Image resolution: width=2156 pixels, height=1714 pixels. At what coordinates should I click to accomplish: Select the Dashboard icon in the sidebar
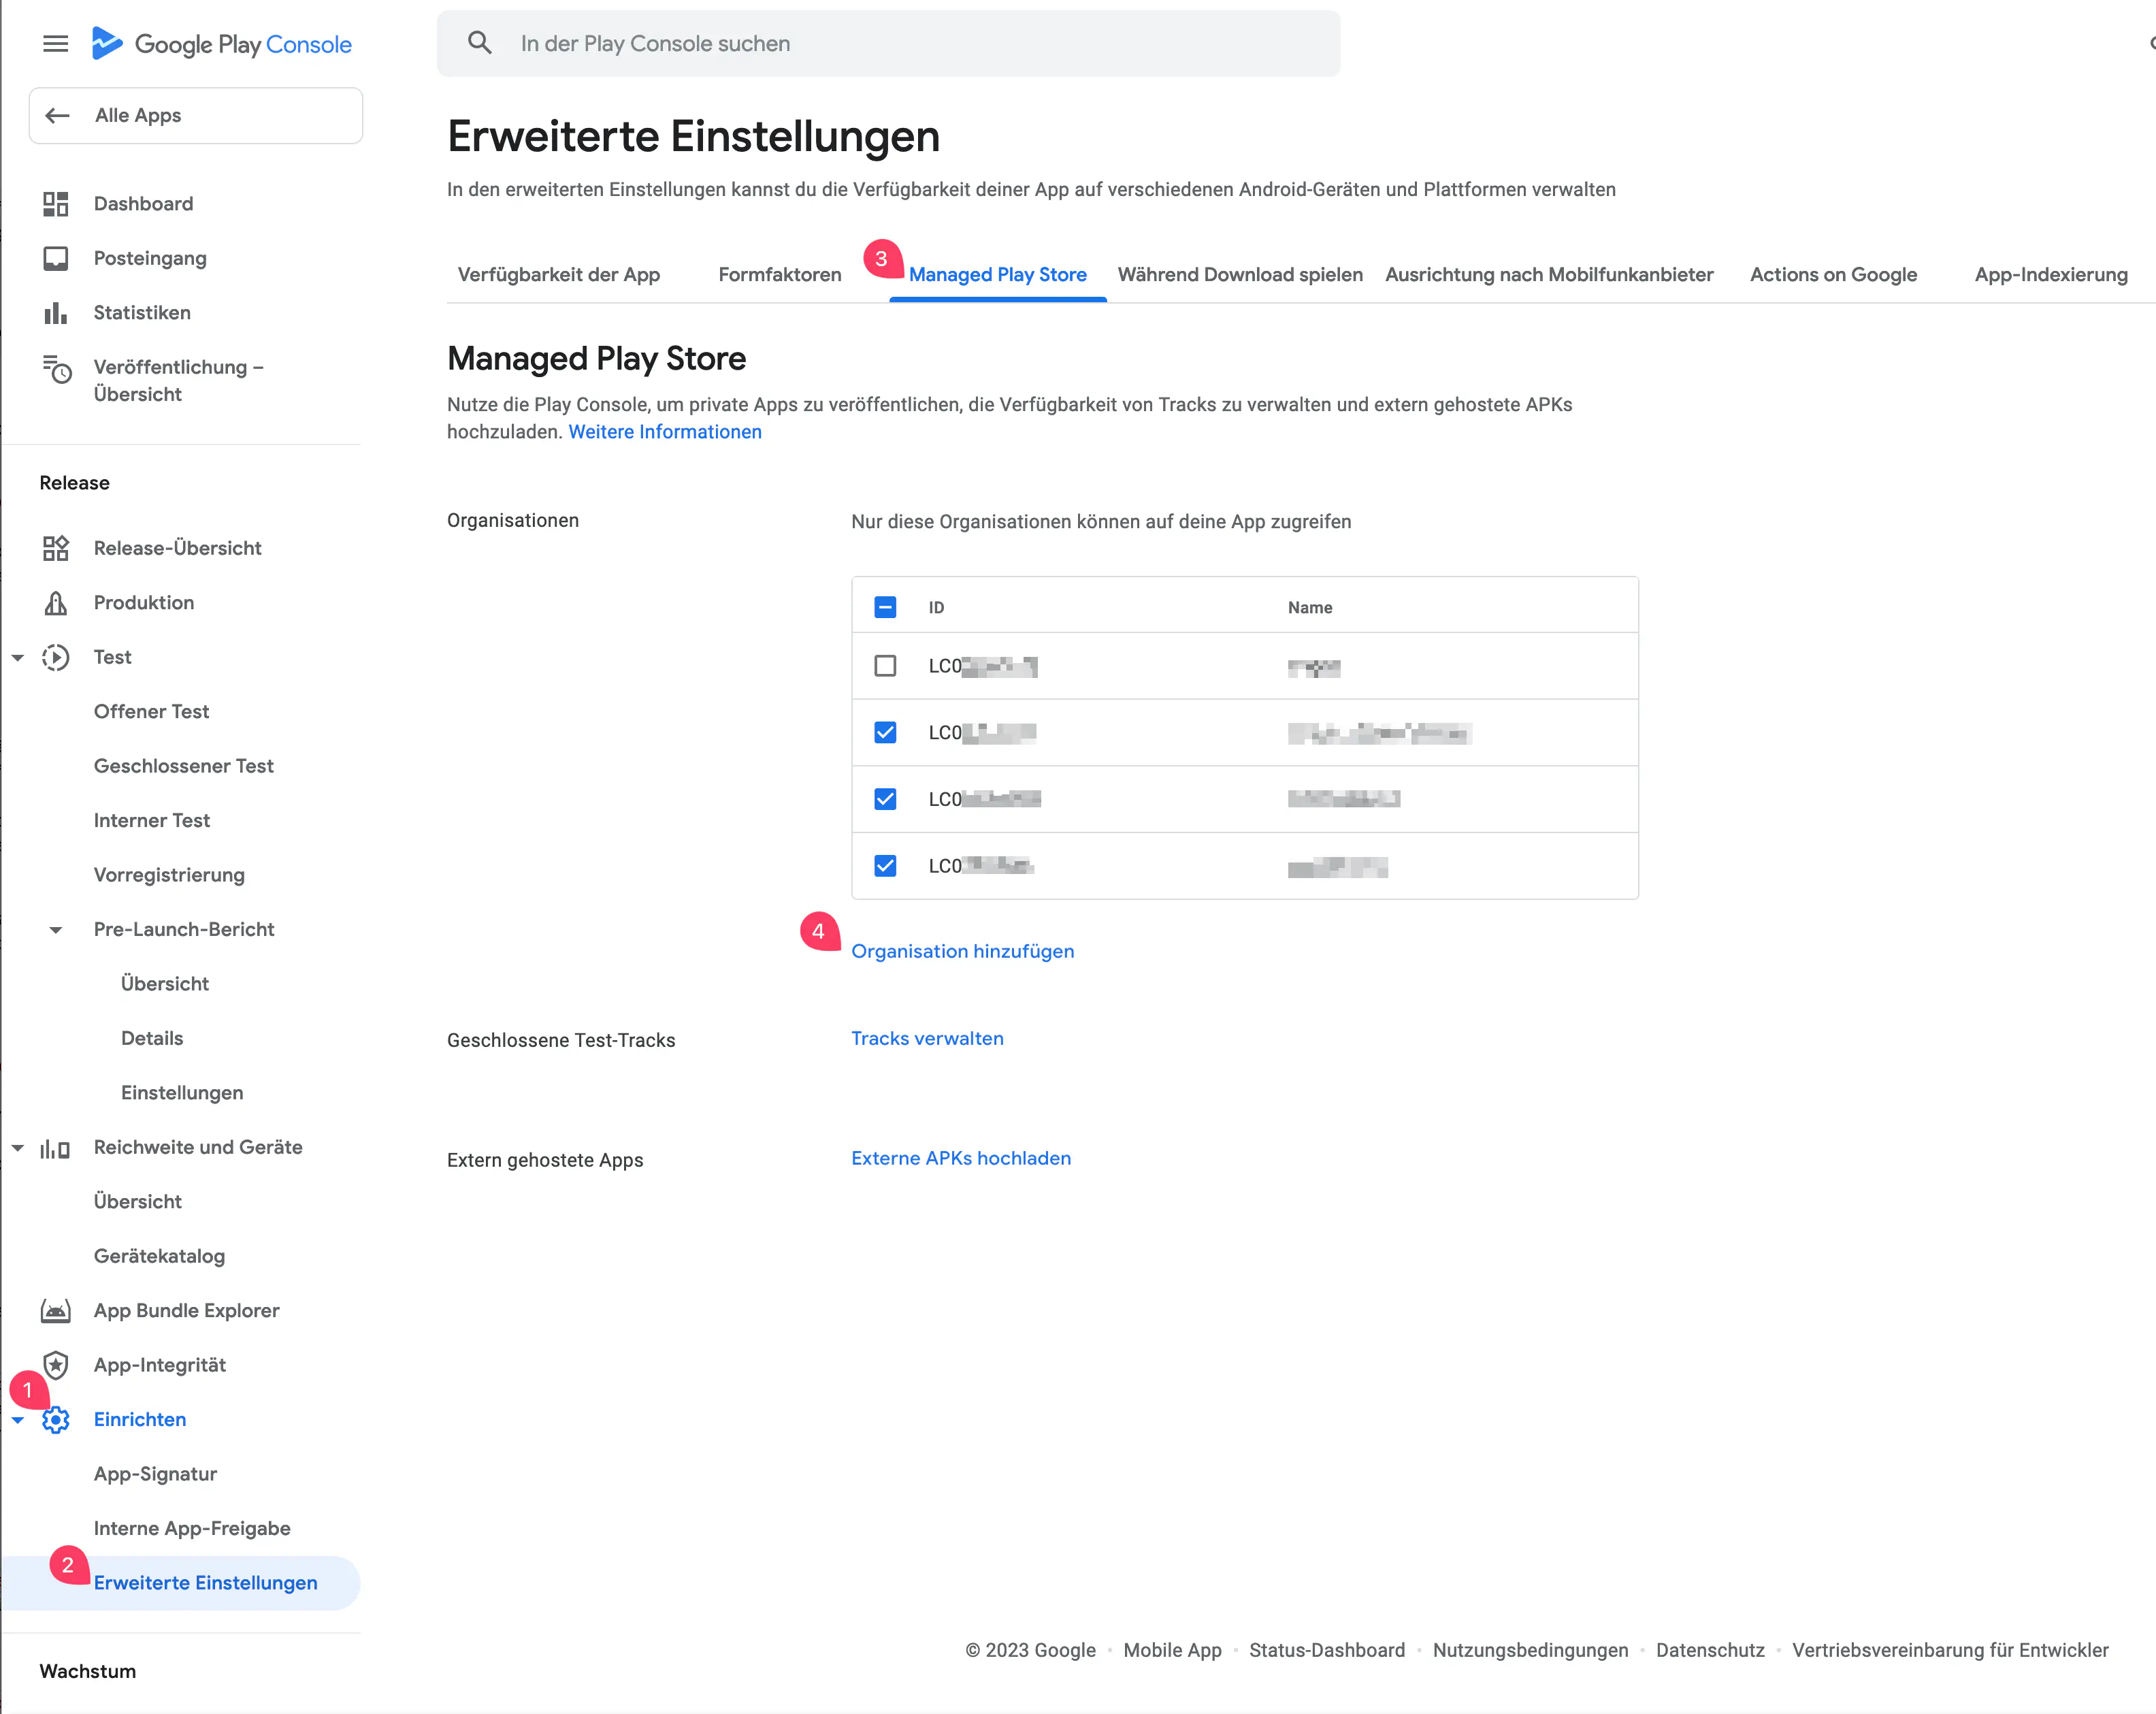coord(56,203)
